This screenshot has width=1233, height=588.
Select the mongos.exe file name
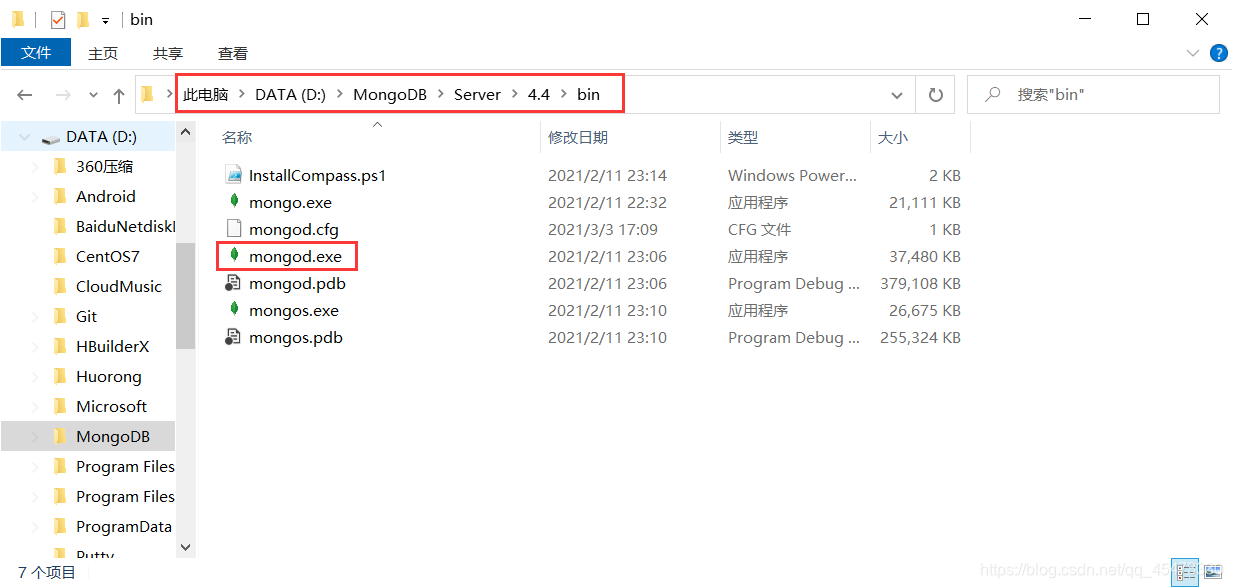pos(294,311)
